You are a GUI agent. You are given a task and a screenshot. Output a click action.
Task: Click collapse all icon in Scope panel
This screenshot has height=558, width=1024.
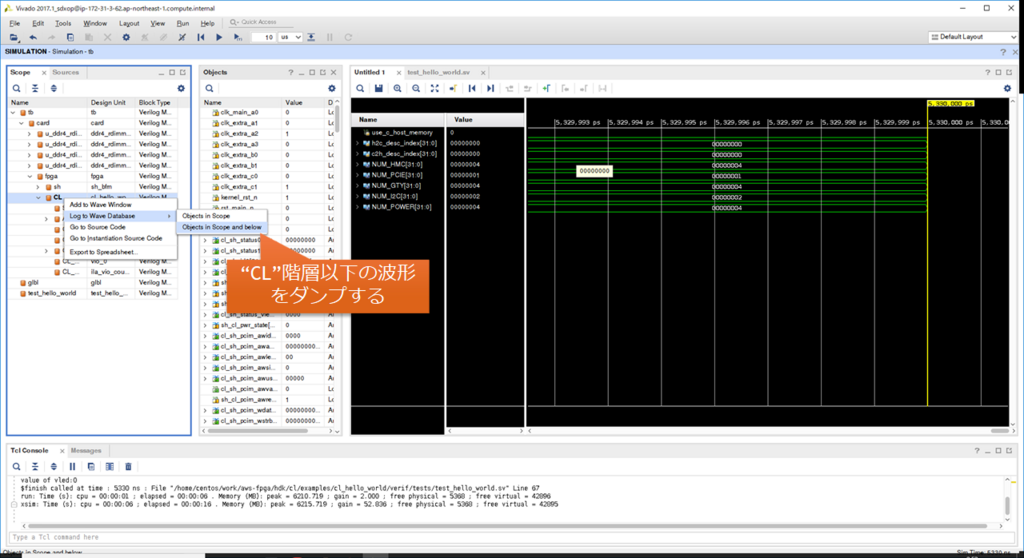pyautogui.click(x=35, y=88)
